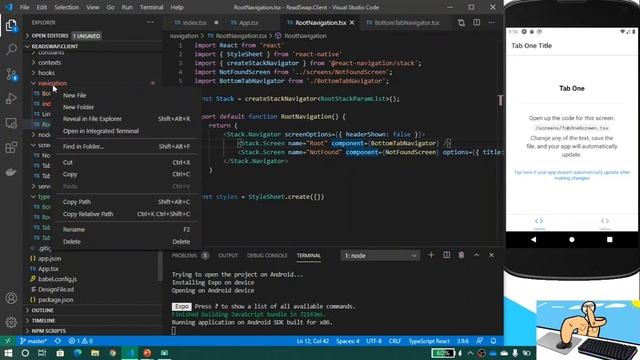Click the master branch indicator in status bar

coord(33,341)
